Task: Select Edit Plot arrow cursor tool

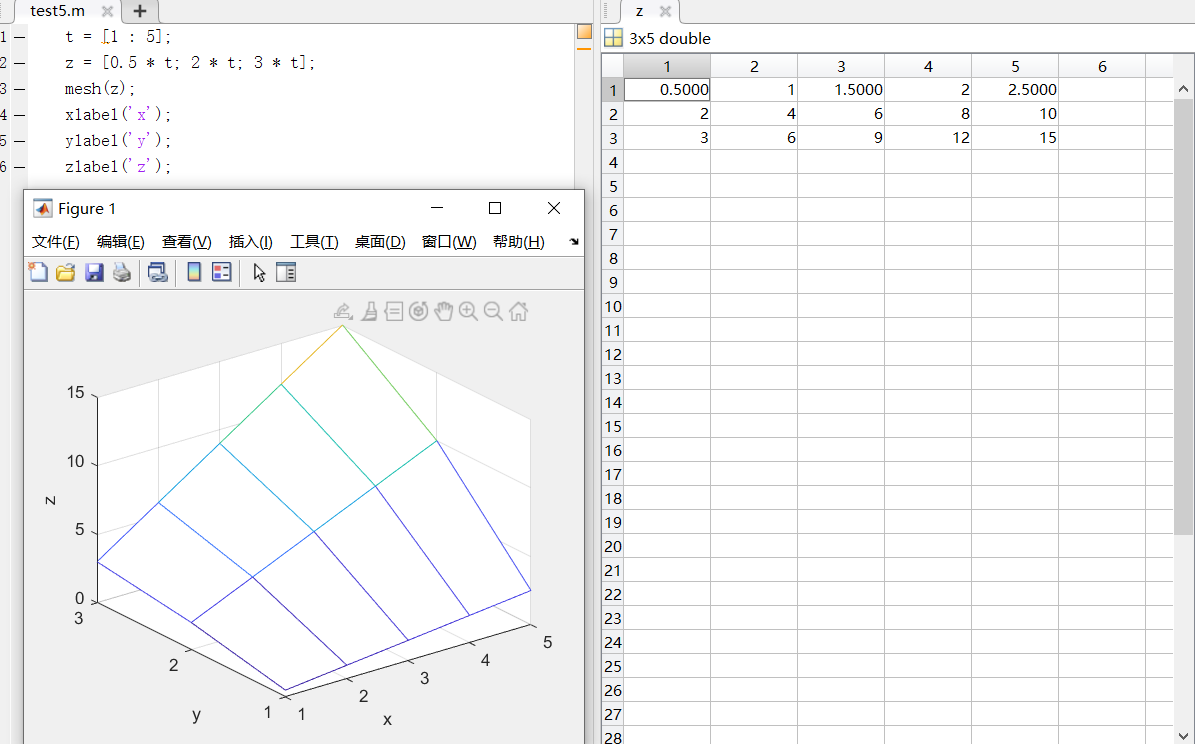Action: point(259,272)
